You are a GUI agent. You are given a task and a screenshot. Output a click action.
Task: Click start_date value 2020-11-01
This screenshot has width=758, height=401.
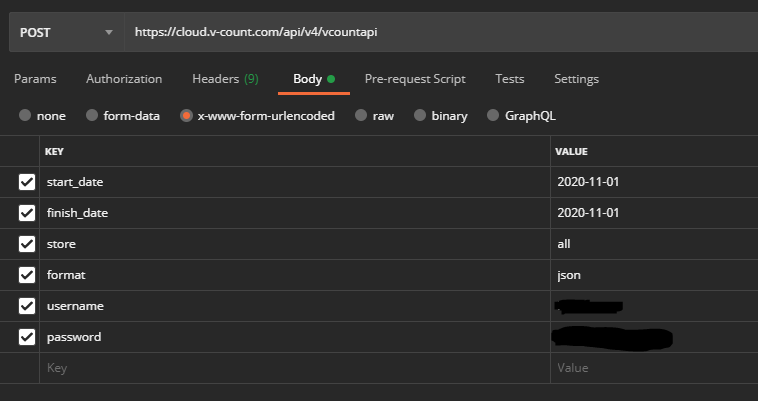(588, 182)
